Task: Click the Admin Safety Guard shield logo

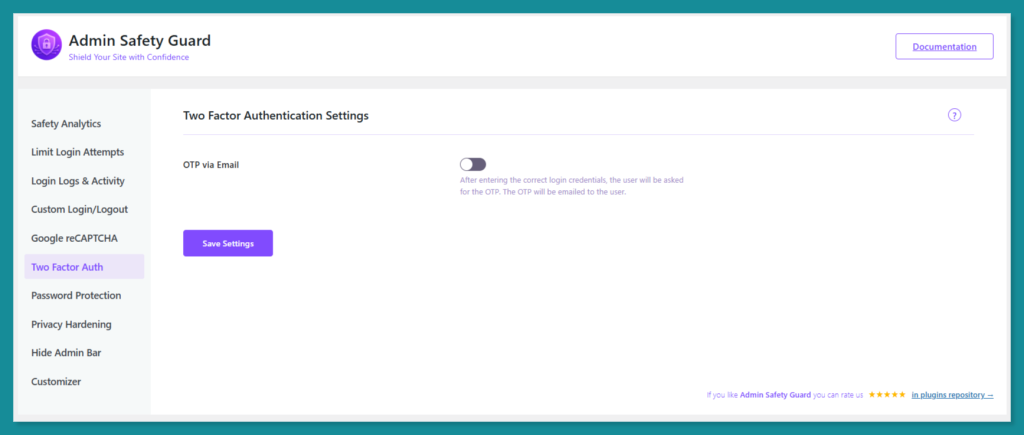Action: click(x=46, y=45)
